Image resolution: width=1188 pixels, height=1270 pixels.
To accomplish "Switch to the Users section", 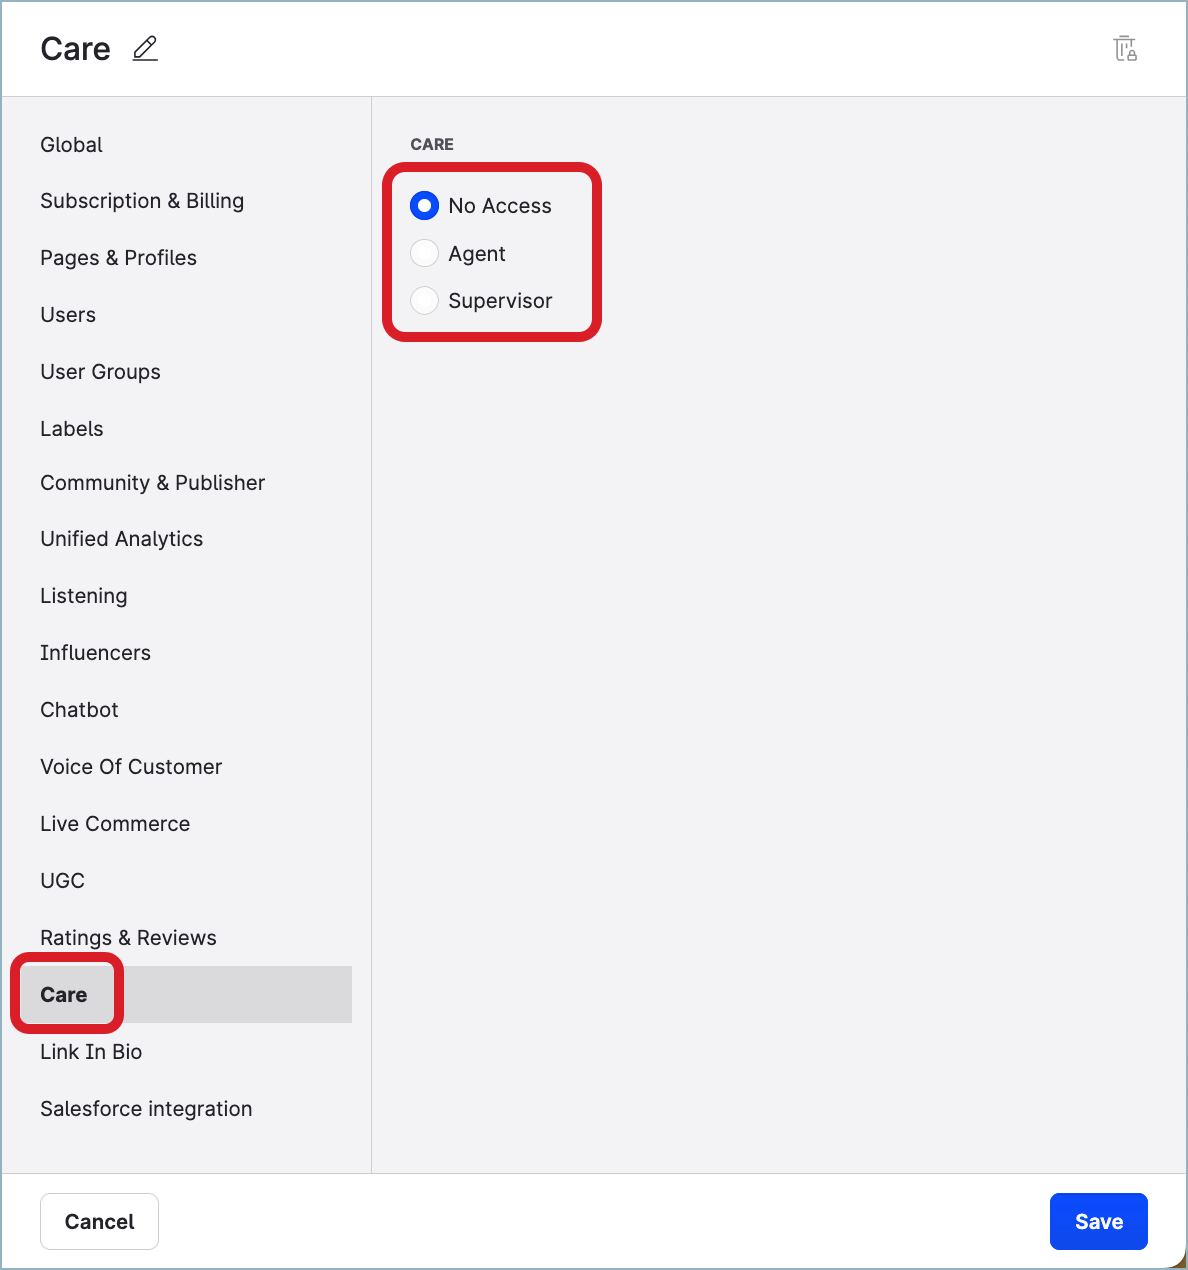I will [68, 315].
